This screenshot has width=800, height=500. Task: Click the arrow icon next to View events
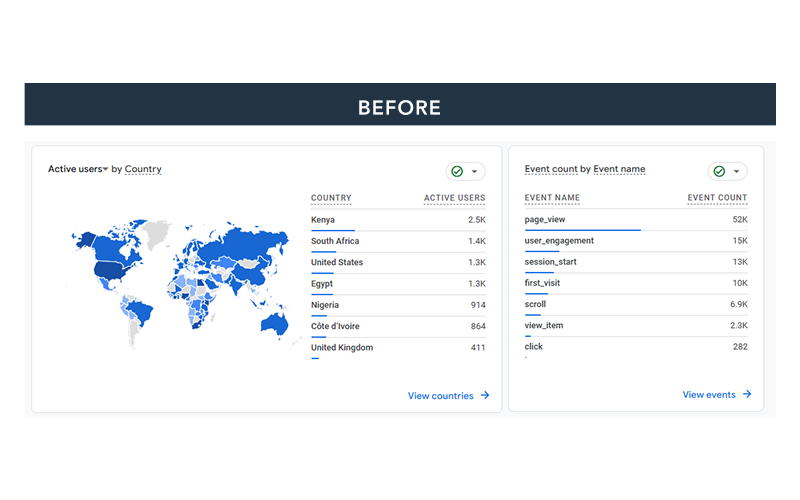[747, 394]
